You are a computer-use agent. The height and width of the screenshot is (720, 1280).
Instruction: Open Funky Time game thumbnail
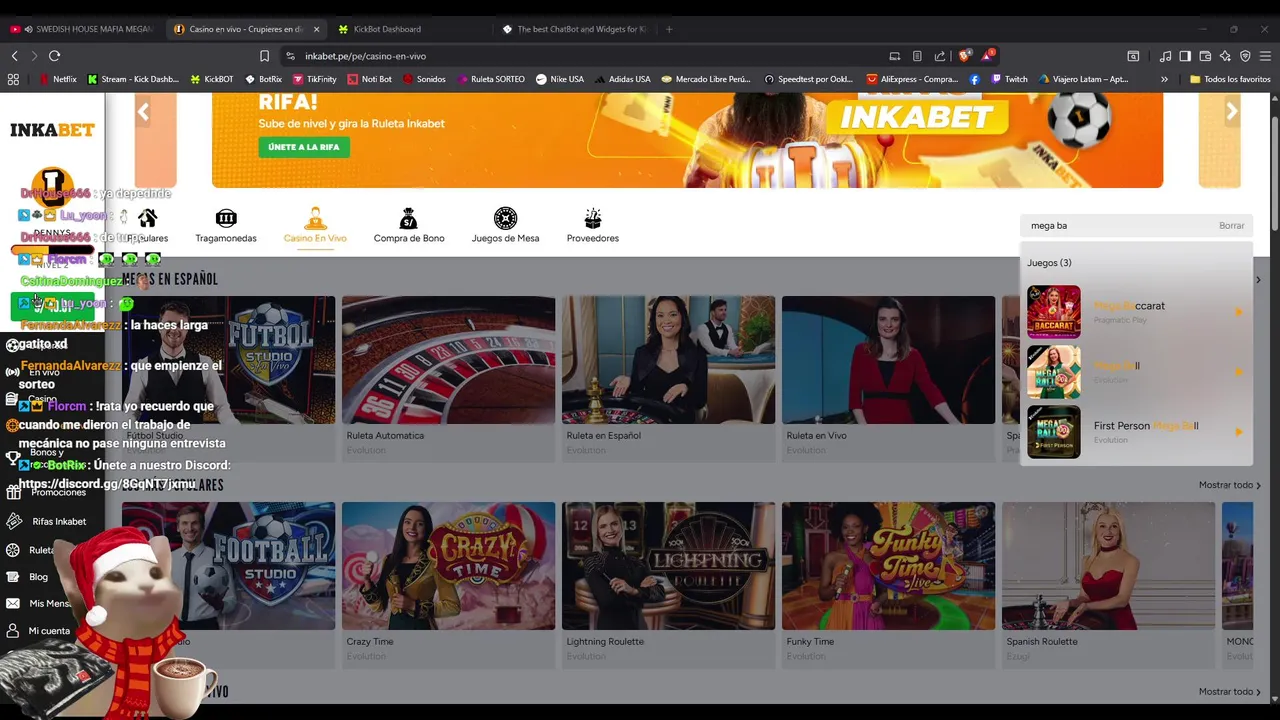coord(888,566)
